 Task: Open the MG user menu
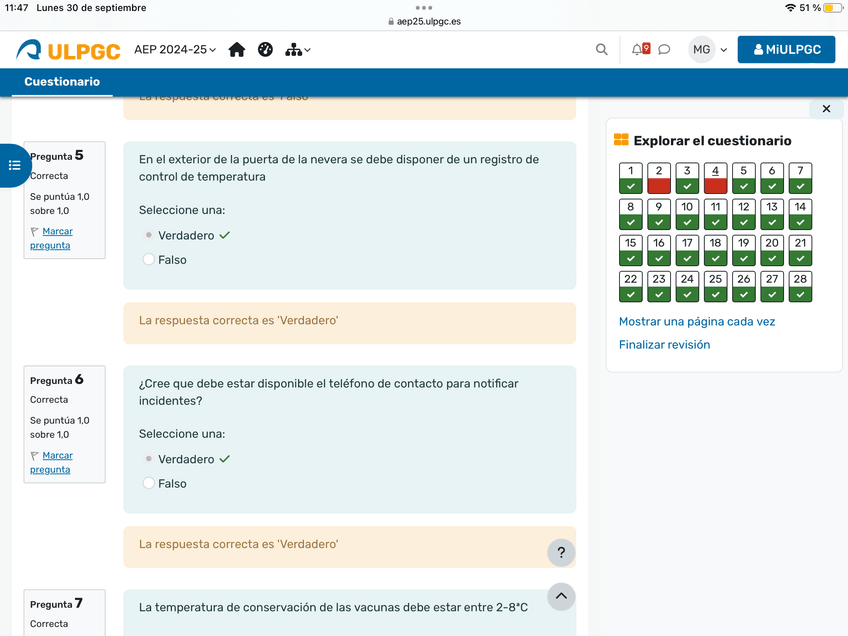708,50
